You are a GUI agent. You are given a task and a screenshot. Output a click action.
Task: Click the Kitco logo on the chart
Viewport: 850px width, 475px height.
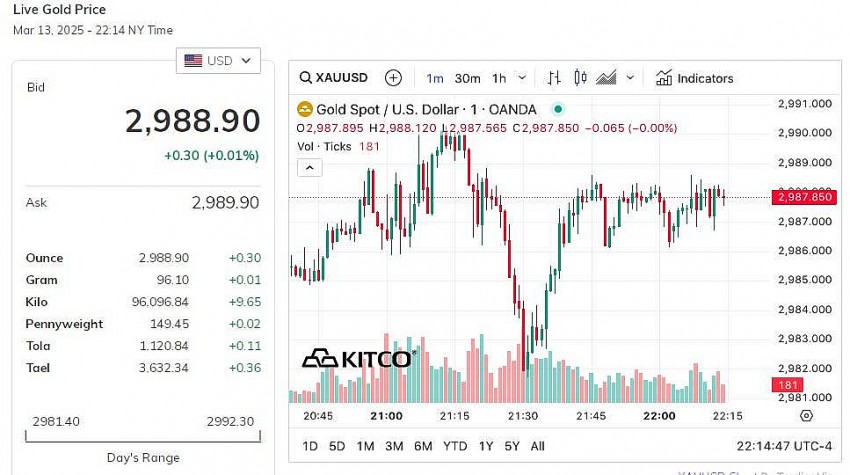[357, 358]
